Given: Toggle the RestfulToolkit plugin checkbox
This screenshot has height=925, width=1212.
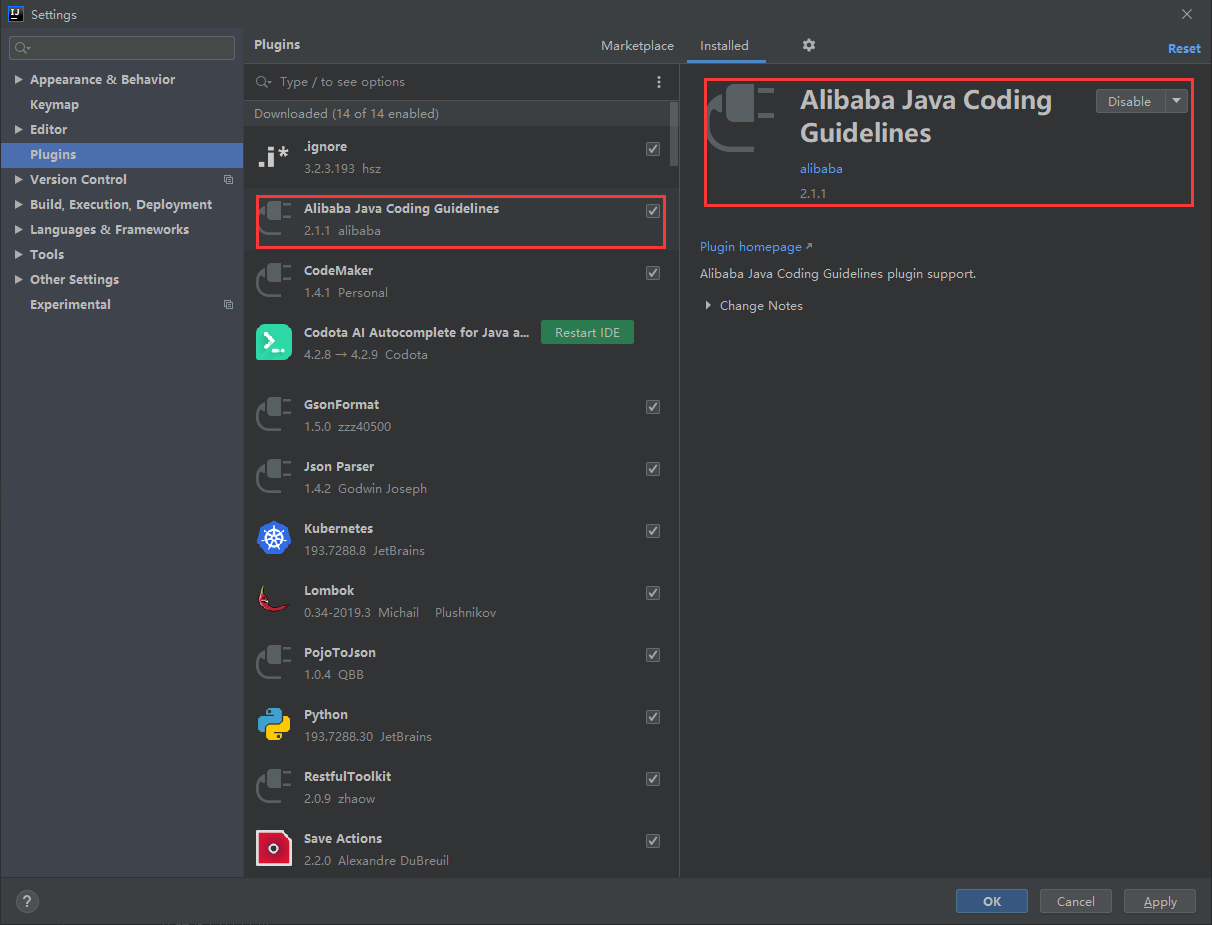Looking at the screenshot, I should pos(653,779).
